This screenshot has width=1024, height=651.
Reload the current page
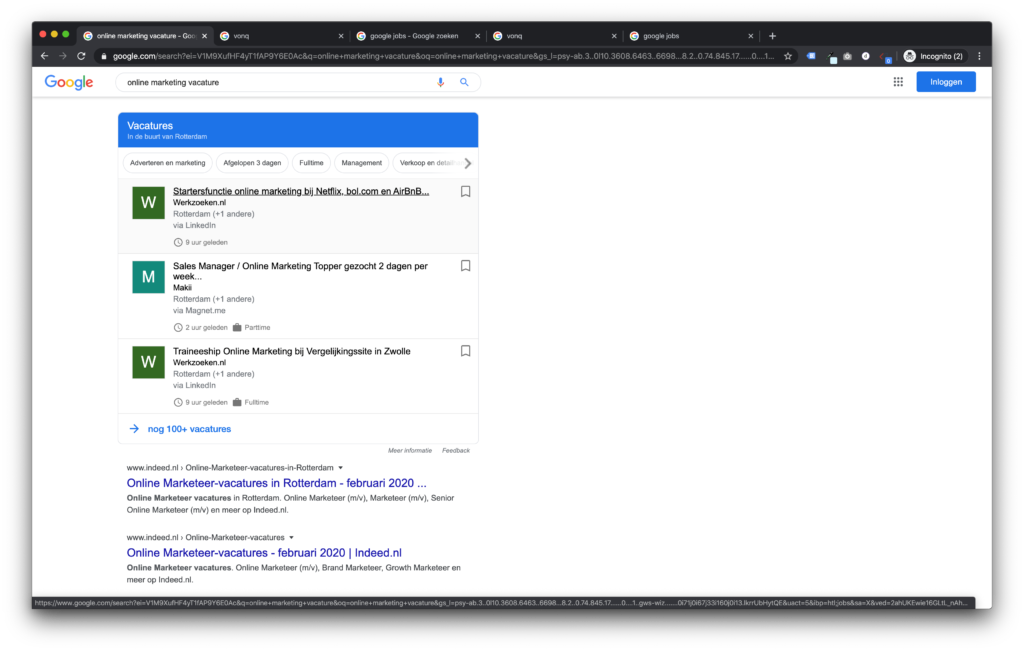(81, 56)
